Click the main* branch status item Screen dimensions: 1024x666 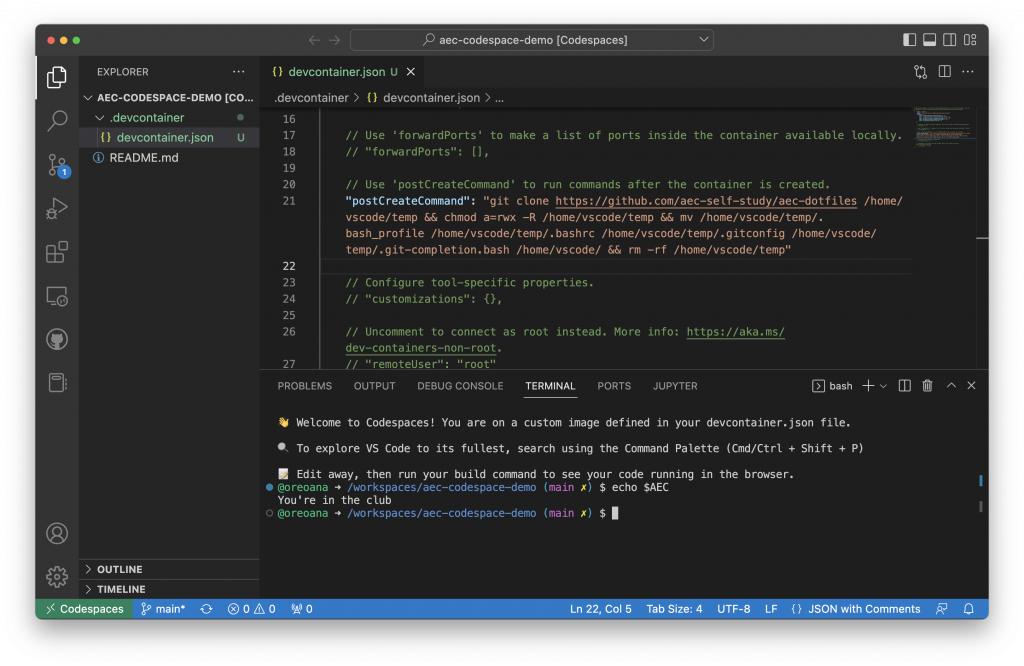163,609
